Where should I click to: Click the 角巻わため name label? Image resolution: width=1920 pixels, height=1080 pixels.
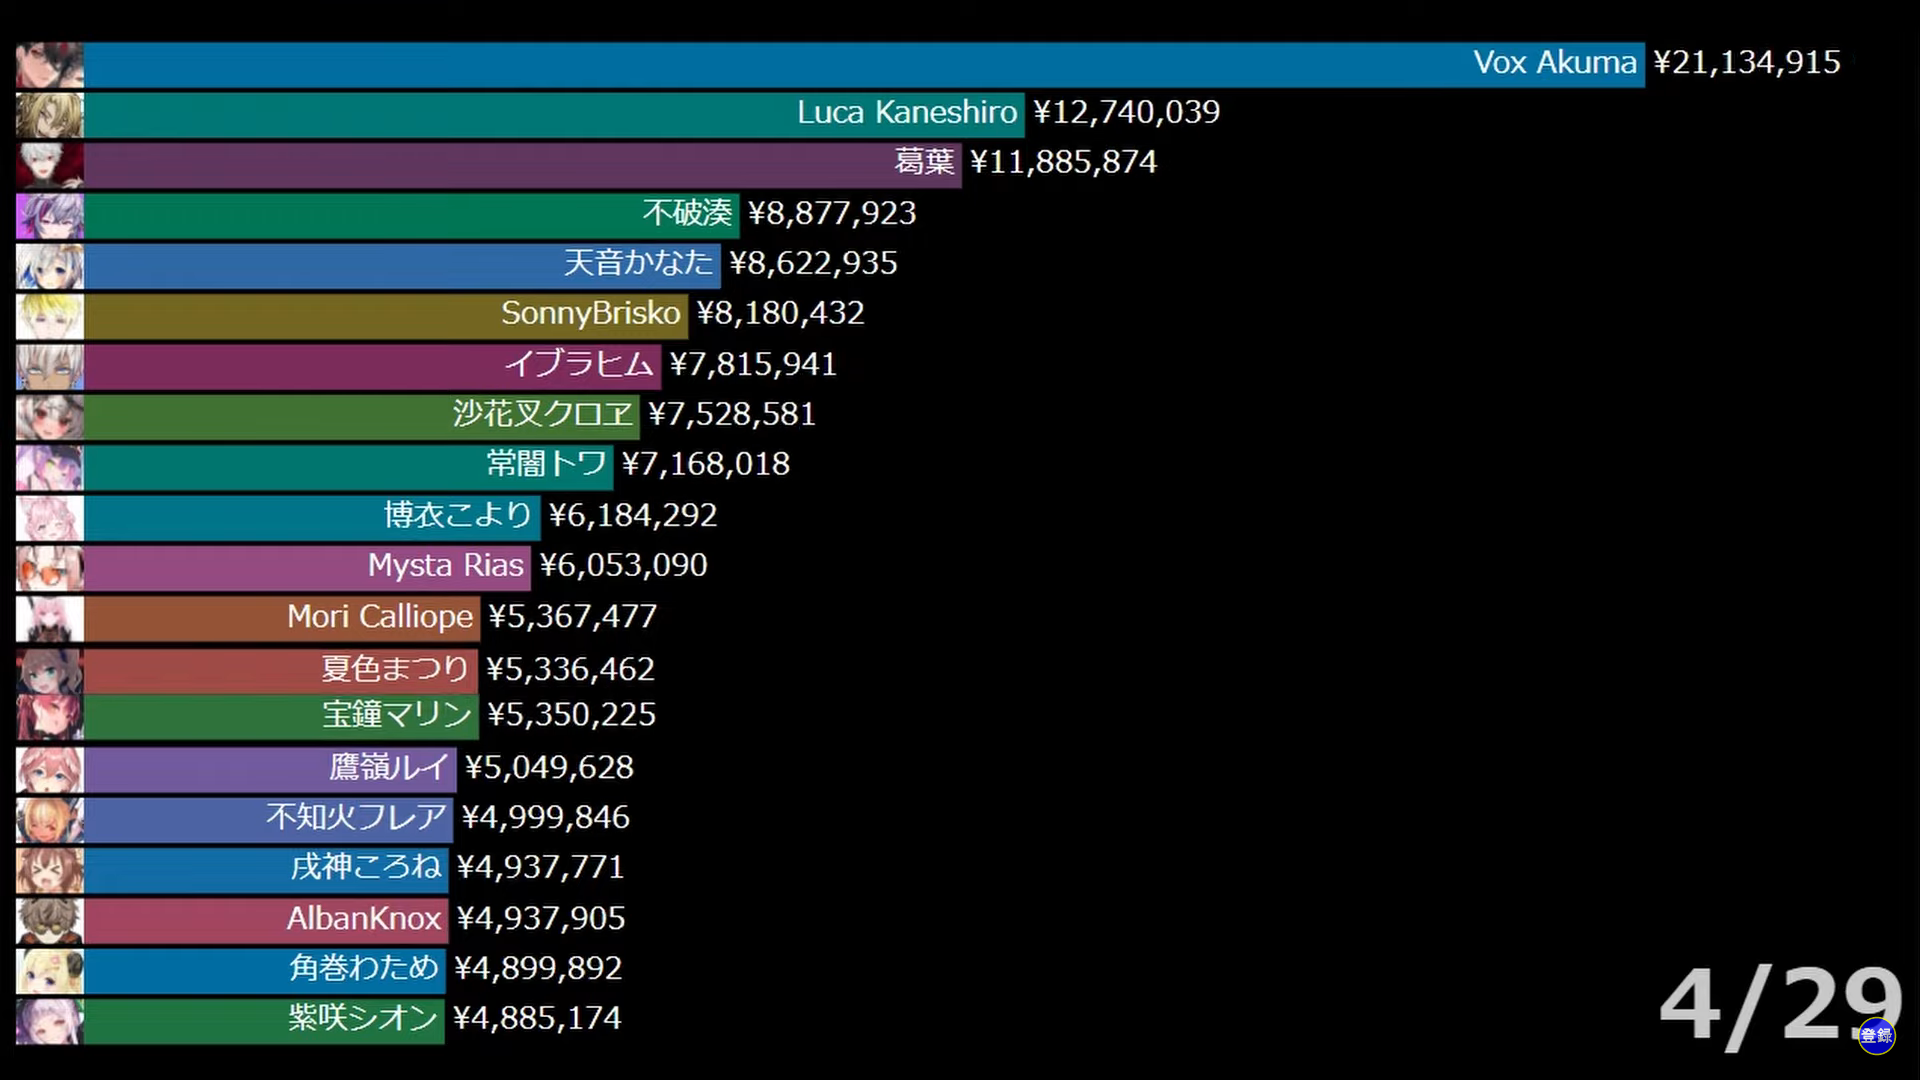(x=364, y=968)
